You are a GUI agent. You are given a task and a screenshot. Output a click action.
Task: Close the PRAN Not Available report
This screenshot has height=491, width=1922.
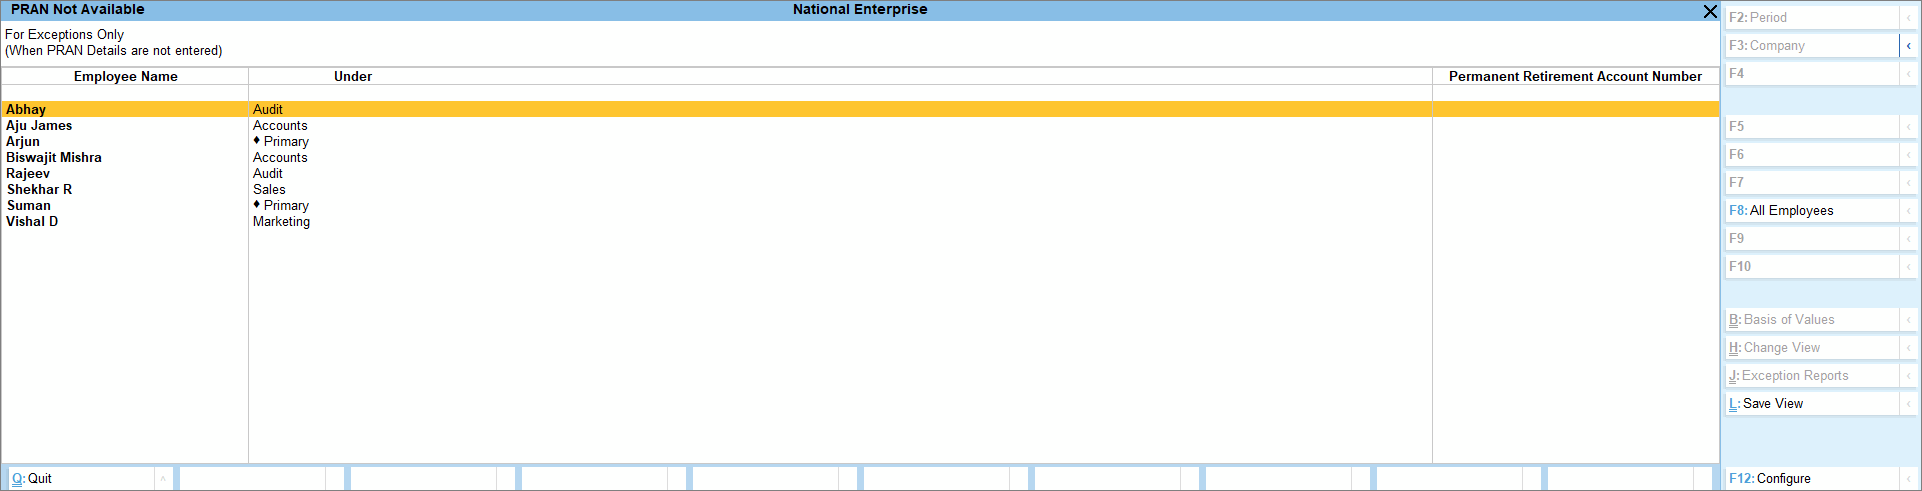pyautogui.click(x=1709, y=11)
